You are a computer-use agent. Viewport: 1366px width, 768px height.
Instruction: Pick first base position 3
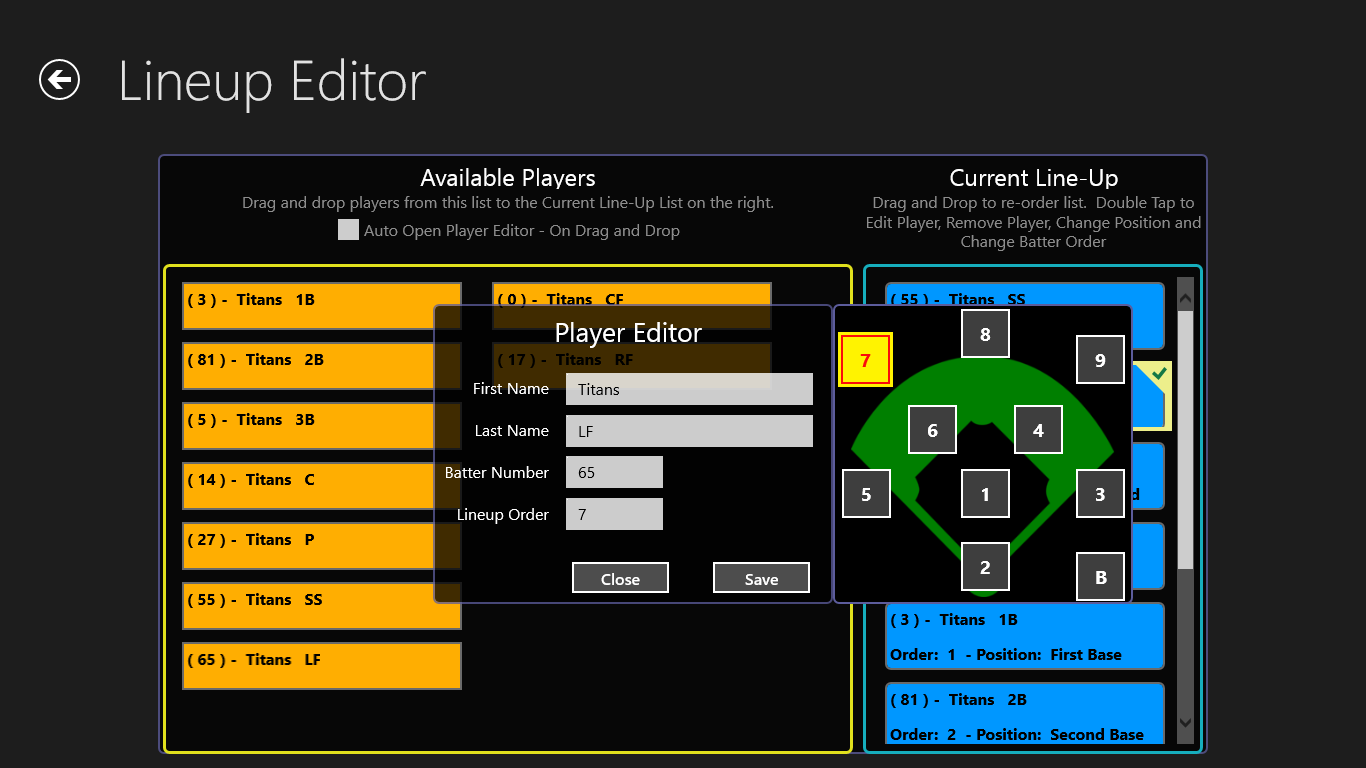(x=1100, y=494)
